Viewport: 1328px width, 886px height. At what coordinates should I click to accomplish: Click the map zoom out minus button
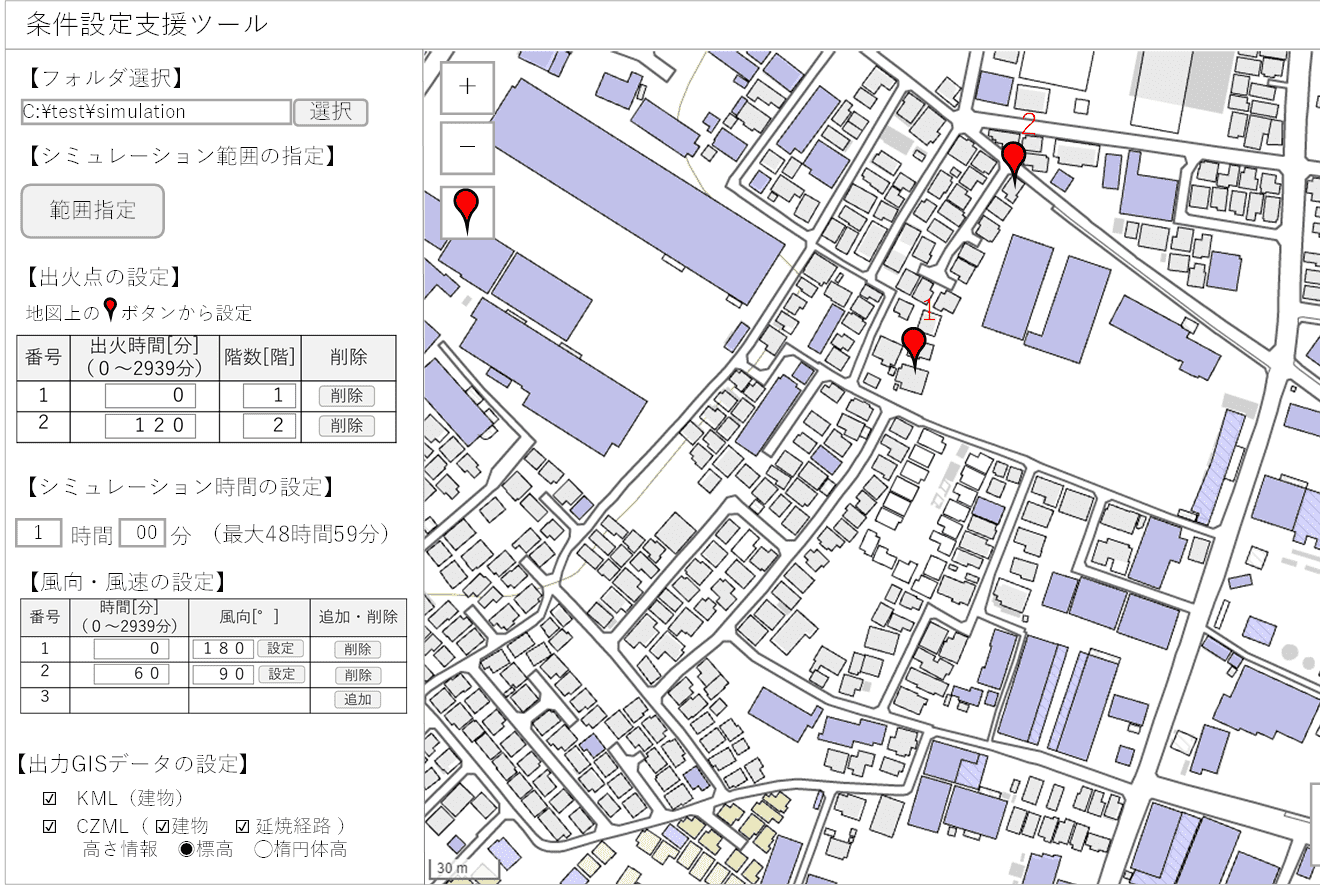[467, 147]
